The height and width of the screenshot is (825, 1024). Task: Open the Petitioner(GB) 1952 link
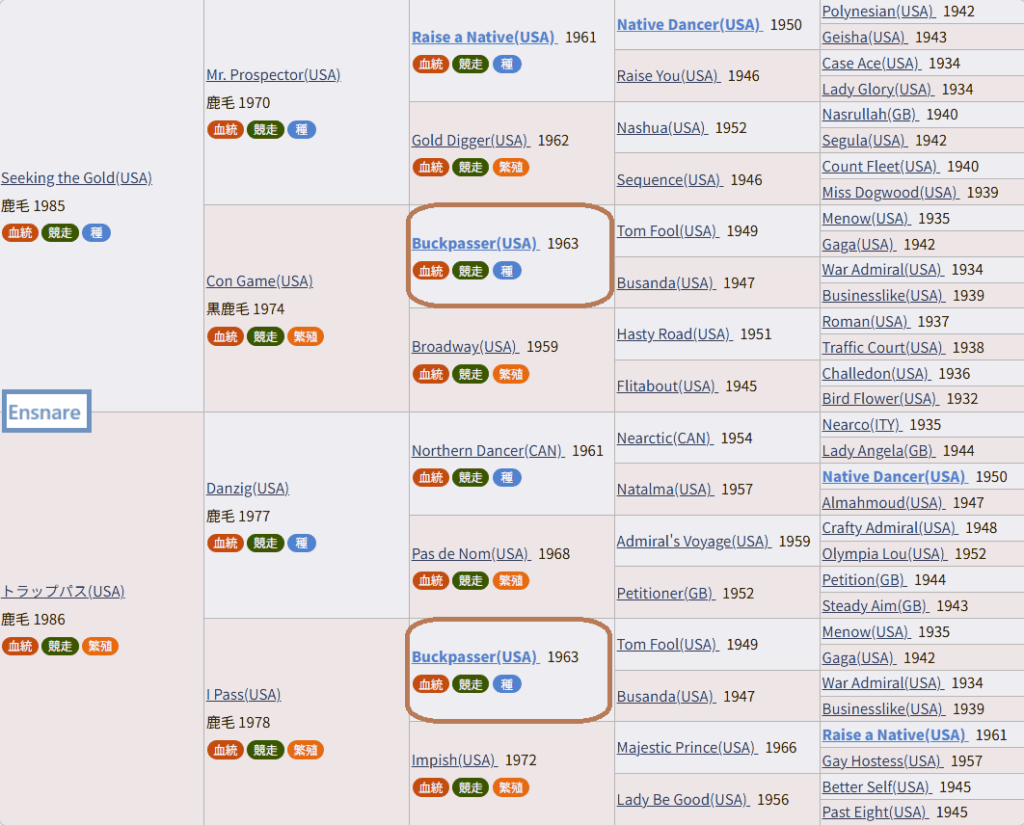tap(665, 593)
